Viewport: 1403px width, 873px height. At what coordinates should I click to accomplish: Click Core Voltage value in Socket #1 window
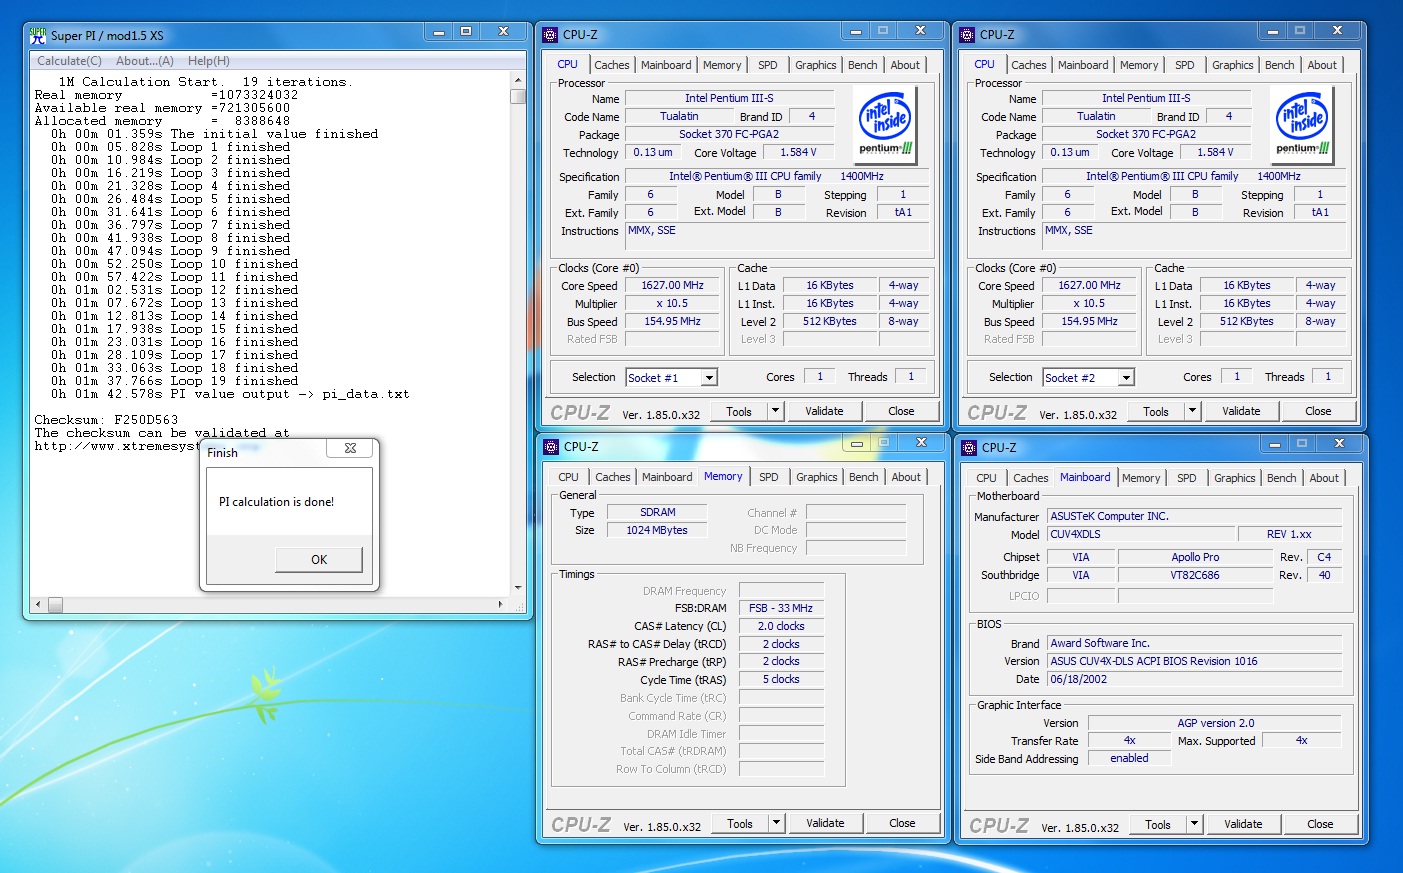(x=798, y=152)
